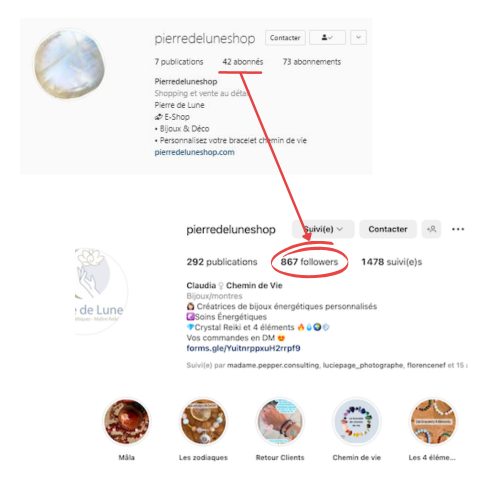The image size is (500, 500).
Task: Open the Les zodiaques story highlight
Action: tap(203, 422)
